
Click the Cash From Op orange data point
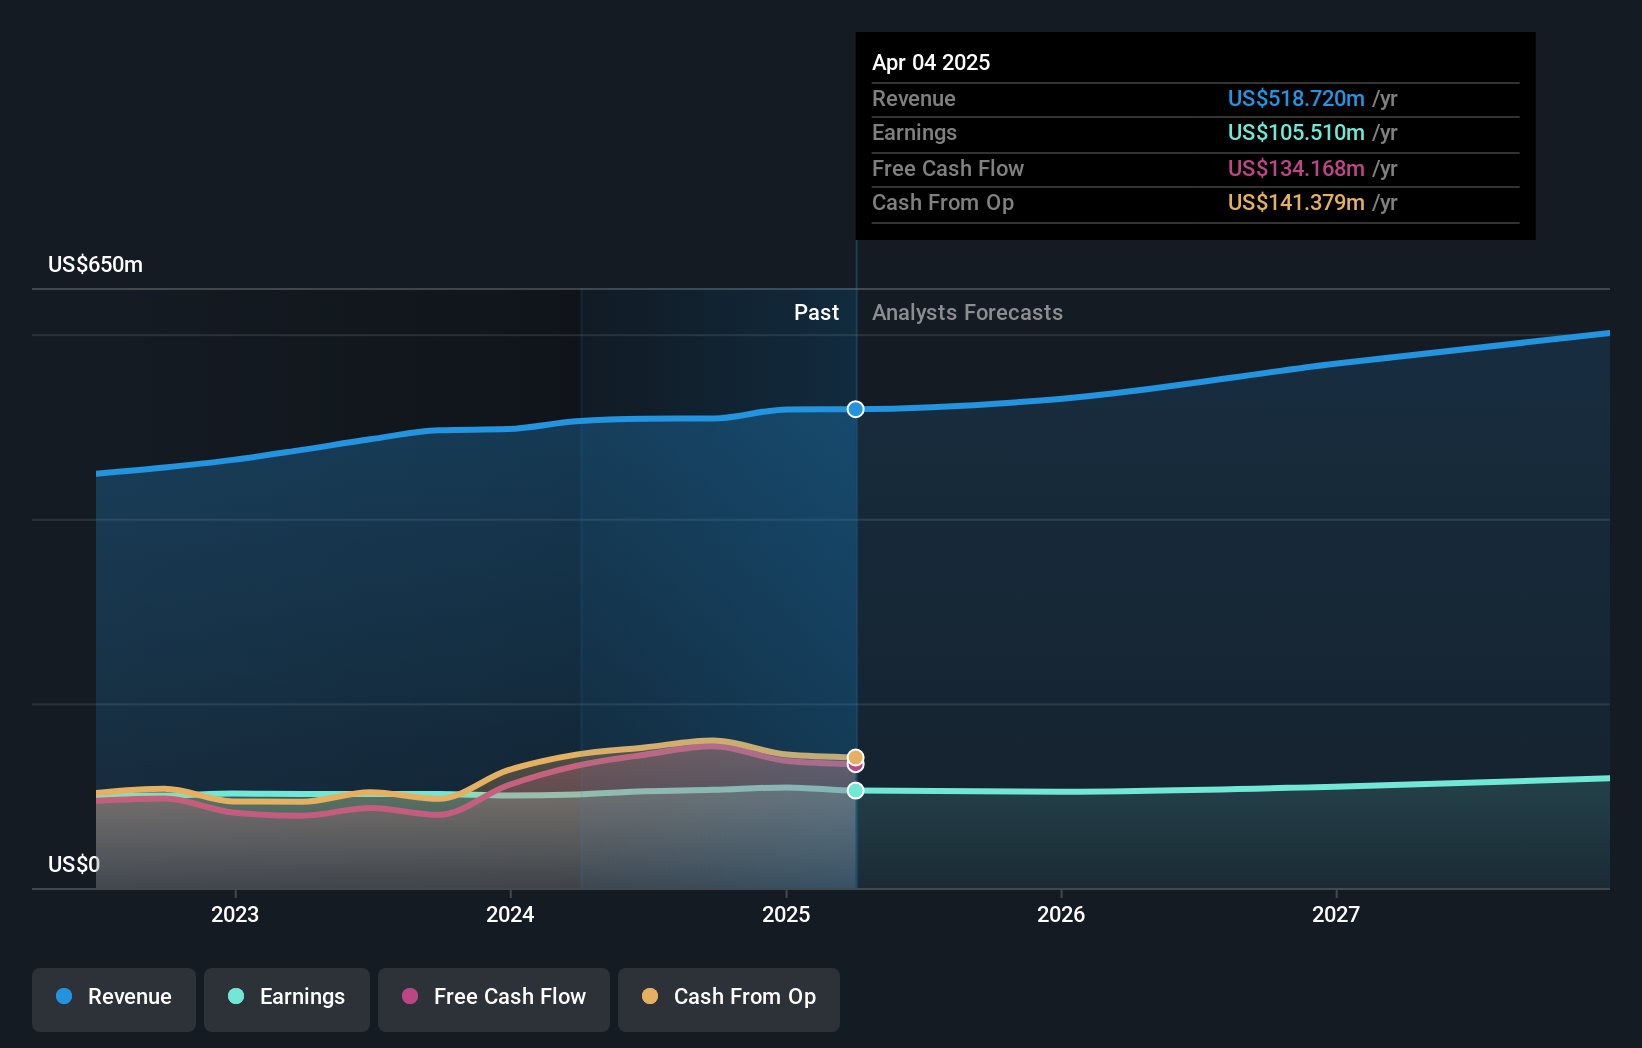click(x=856, y=757)
